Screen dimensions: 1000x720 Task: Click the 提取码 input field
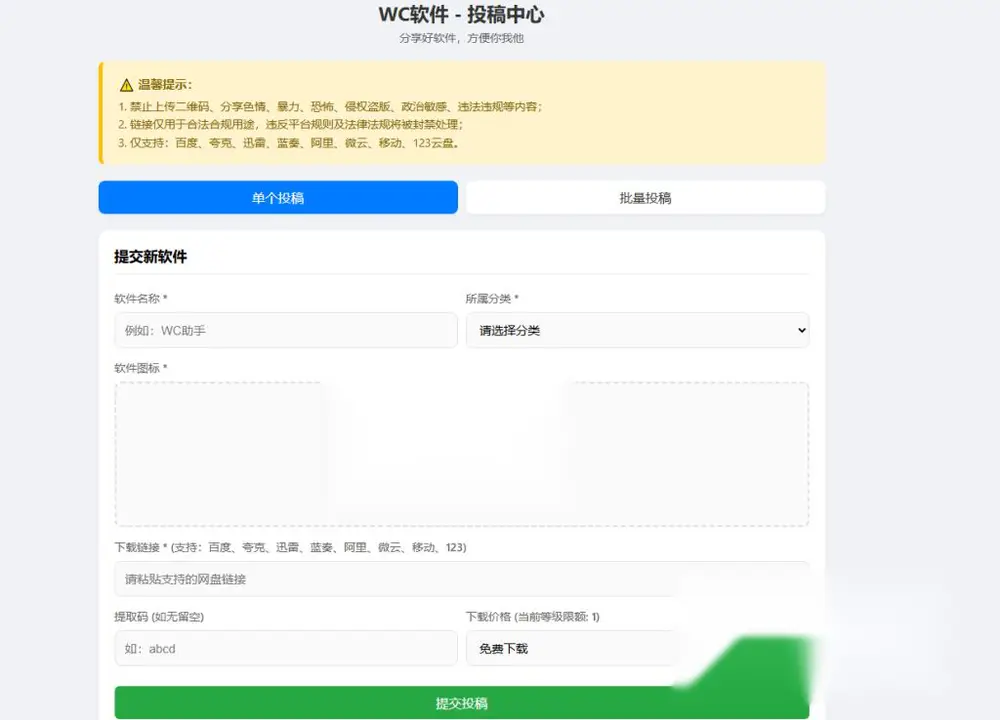click(x=286, y=649)
